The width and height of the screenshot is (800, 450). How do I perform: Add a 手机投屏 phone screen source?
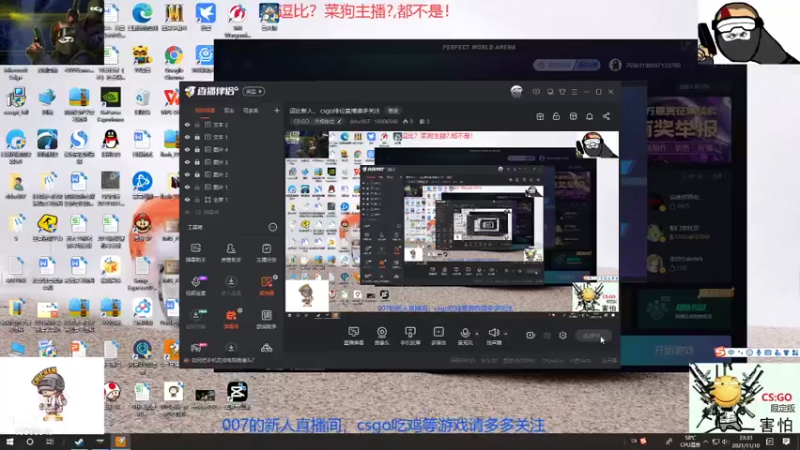click(x=410, y=336)
